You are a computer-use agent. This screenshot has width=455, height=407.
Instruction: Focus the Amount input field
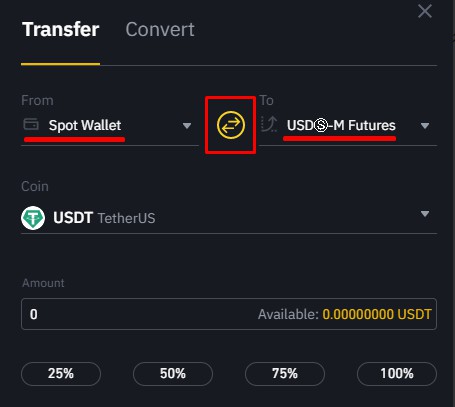coord(229,314)
